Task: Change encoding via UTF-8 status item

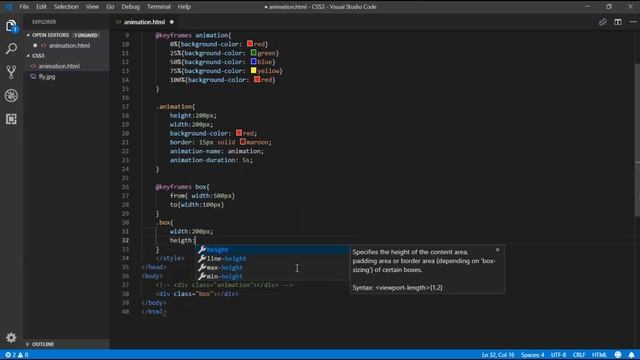Action: [558, 355]
